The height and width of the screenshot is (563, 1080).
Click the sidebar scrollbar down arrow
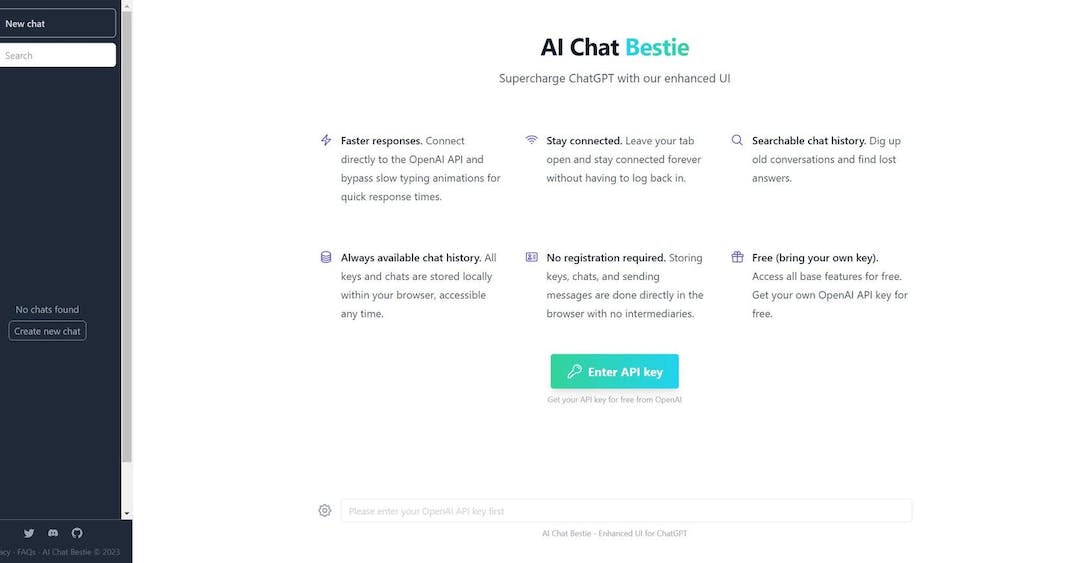click(x=127, y=513)
